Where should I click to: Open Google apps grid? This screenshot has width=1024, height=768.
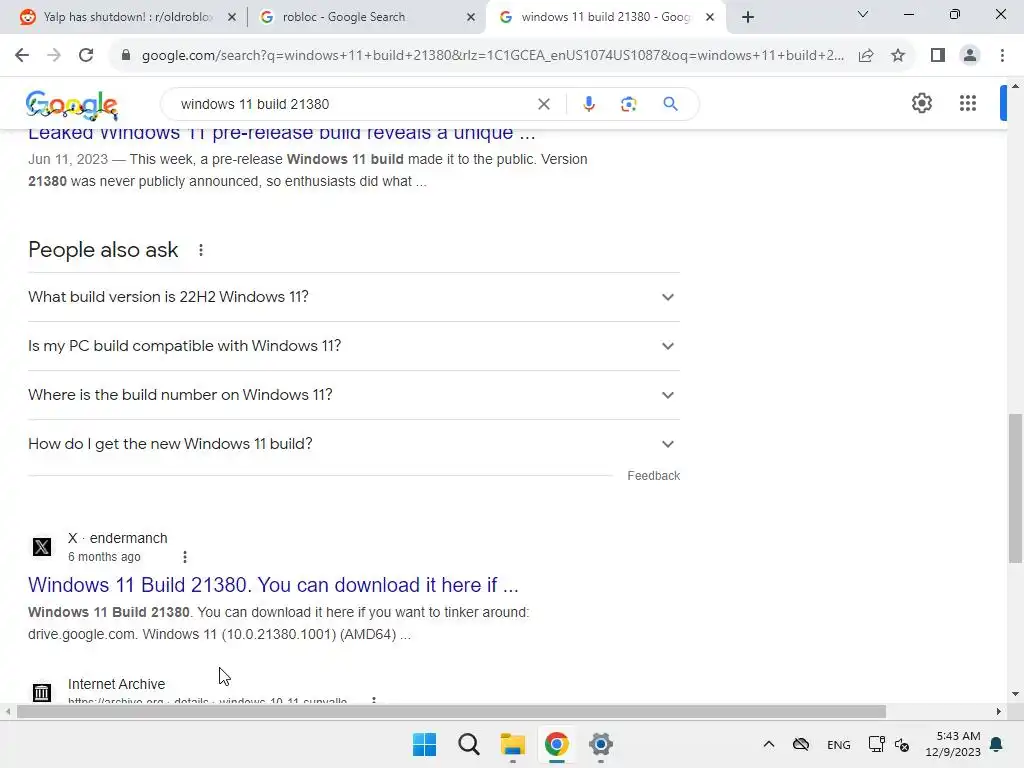(968, 103)
